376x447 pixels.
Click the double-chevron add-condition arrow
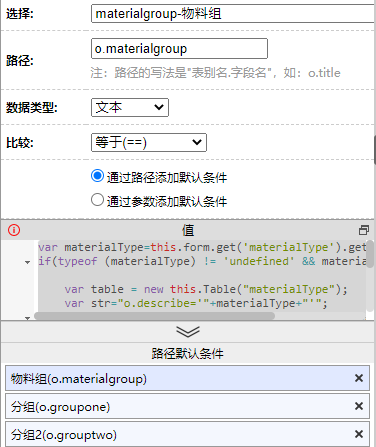pos(188,331)
